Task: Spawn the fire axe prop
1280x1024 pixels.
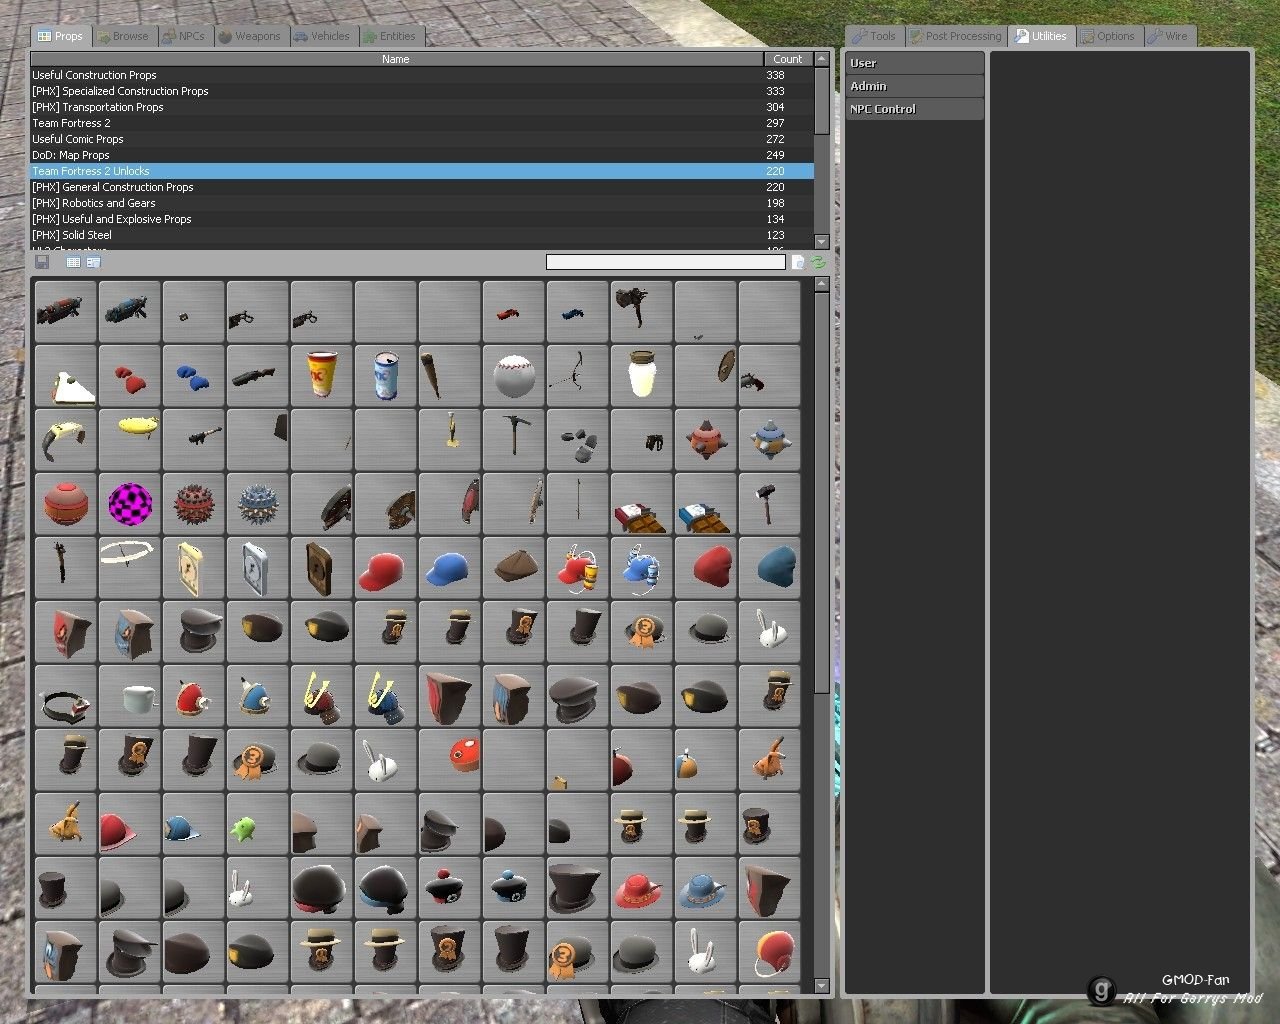Action: coord(641,312)
